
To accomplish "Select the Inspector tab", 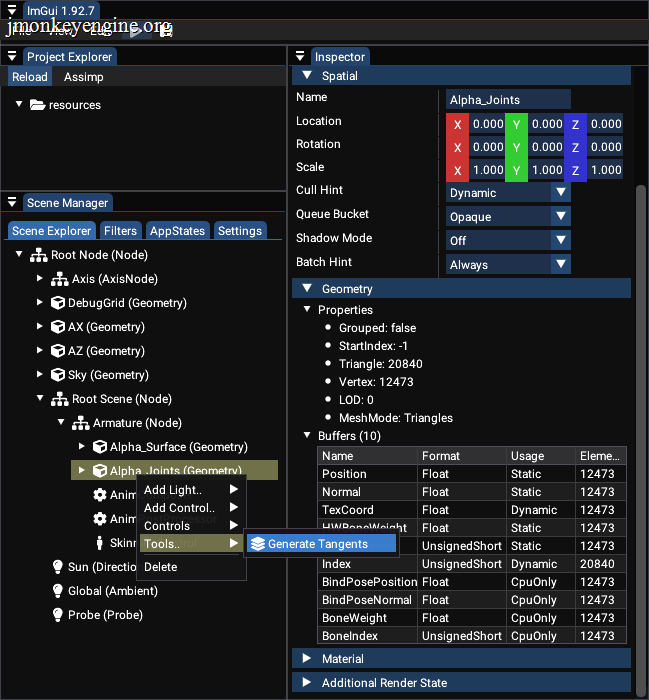I will tap(340, 57).
